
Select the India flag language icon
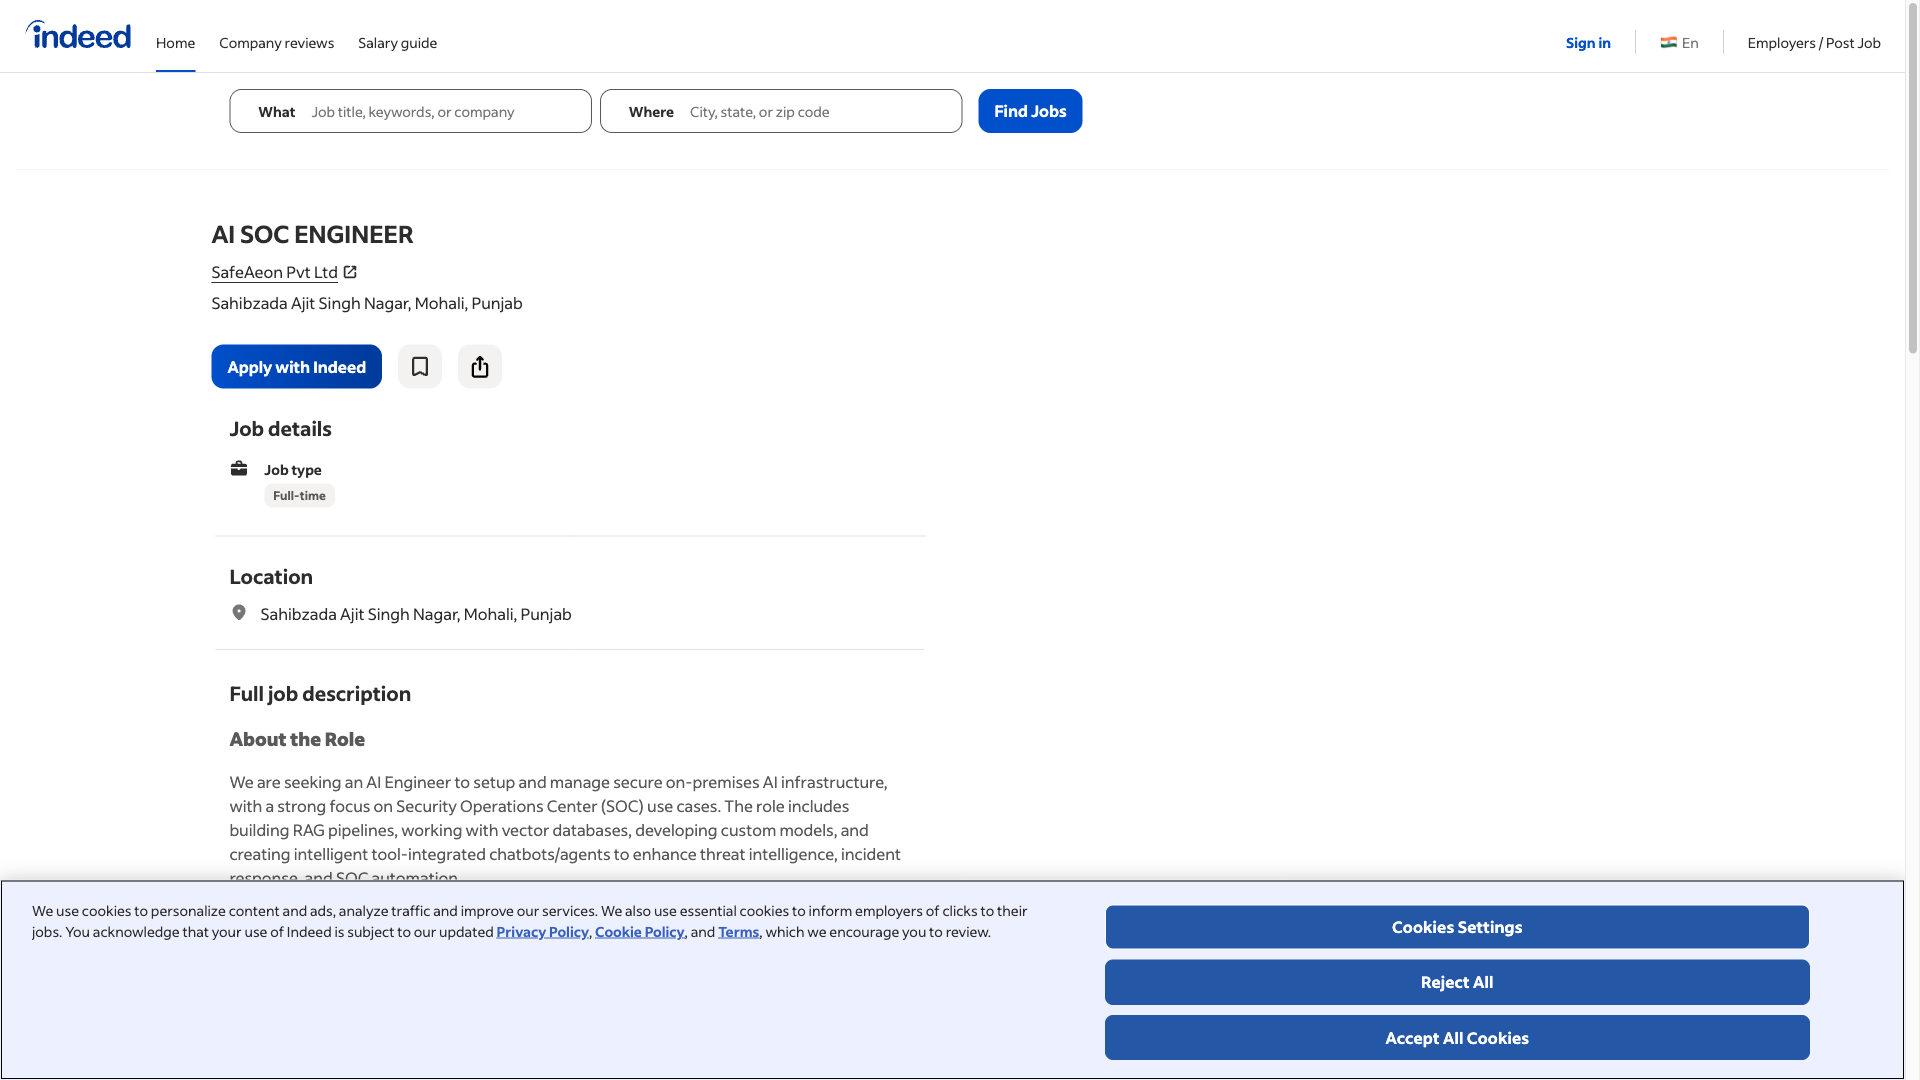click(x=1668, y=43)
